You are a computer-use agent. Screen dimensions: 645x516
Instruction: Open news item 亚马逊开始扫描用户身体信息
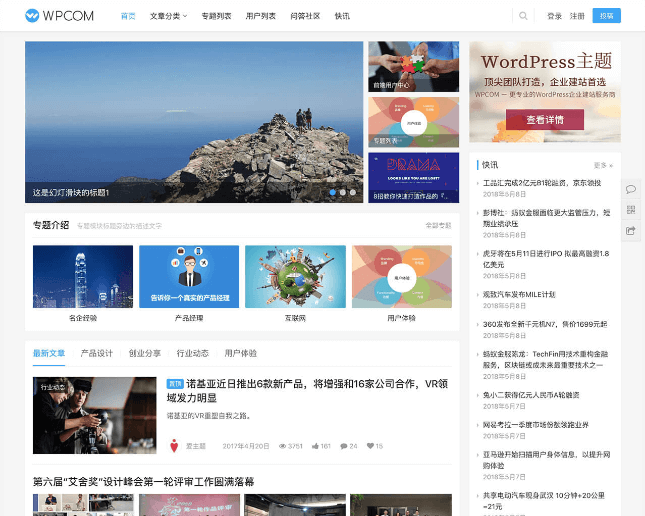(x=547, y=460)
